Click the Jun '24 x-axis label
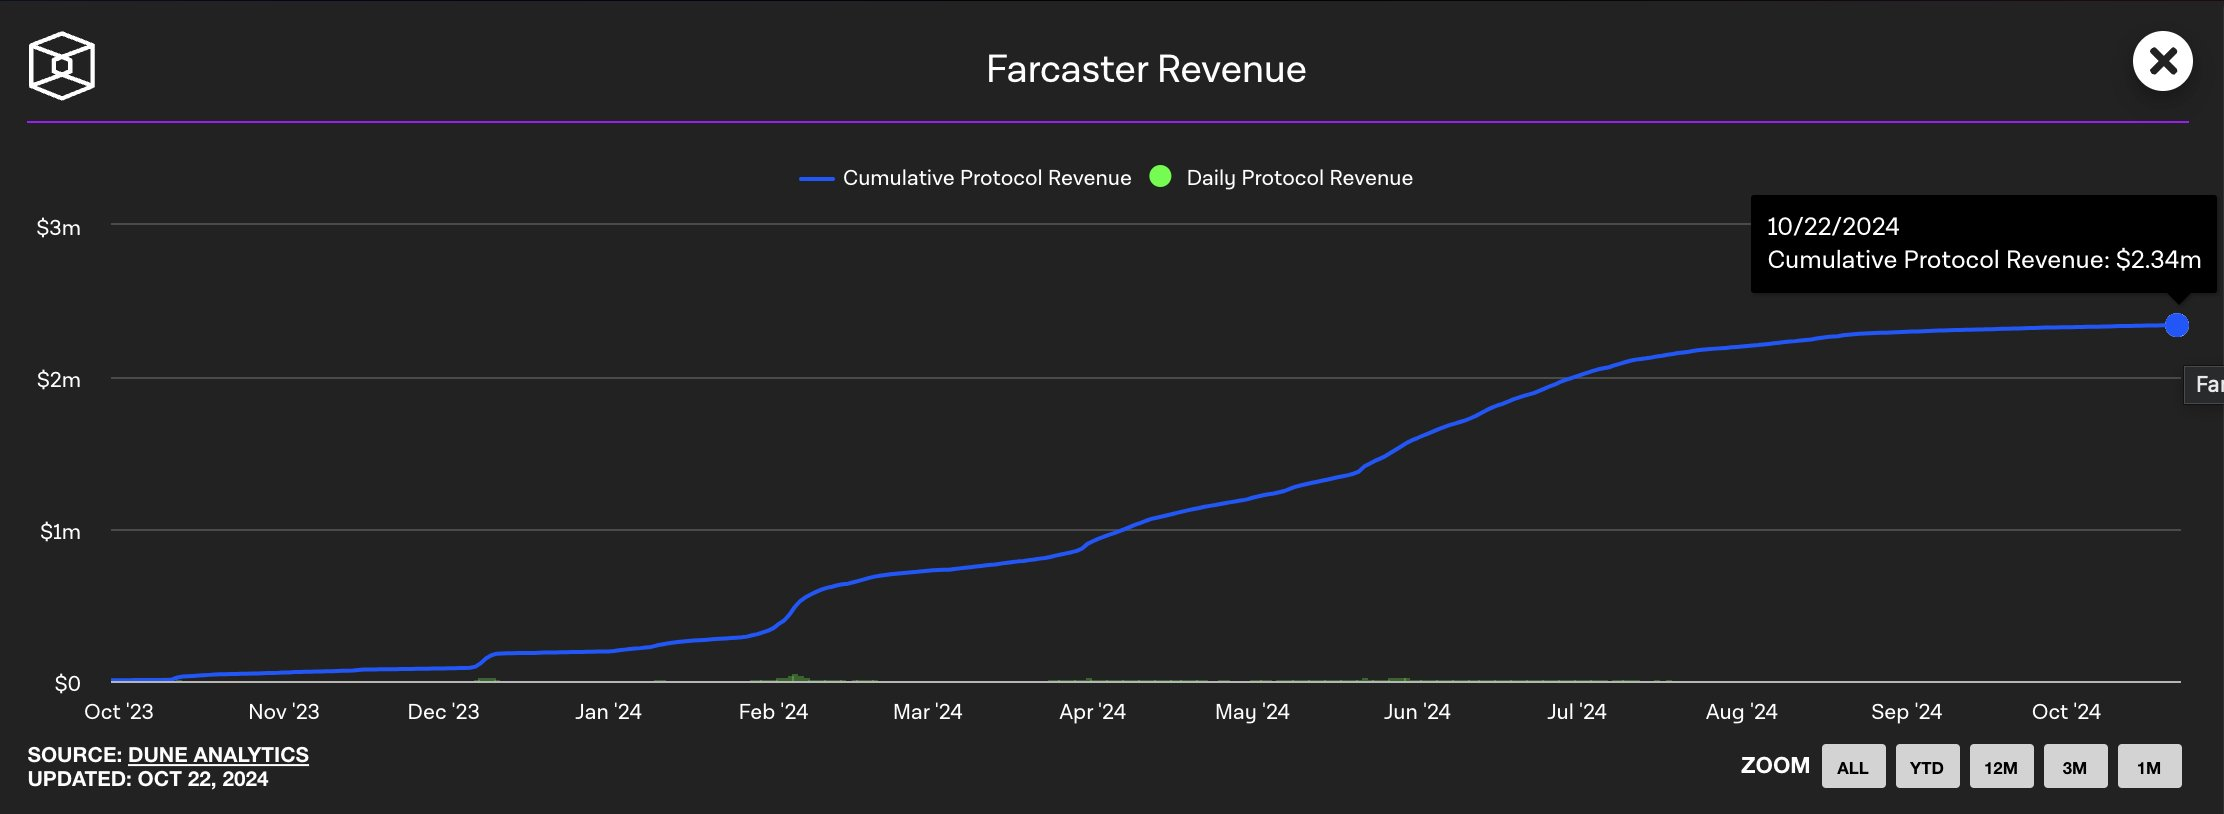Image resolution: width=2224 pixels, height=814 pixels. (1417, 712)
